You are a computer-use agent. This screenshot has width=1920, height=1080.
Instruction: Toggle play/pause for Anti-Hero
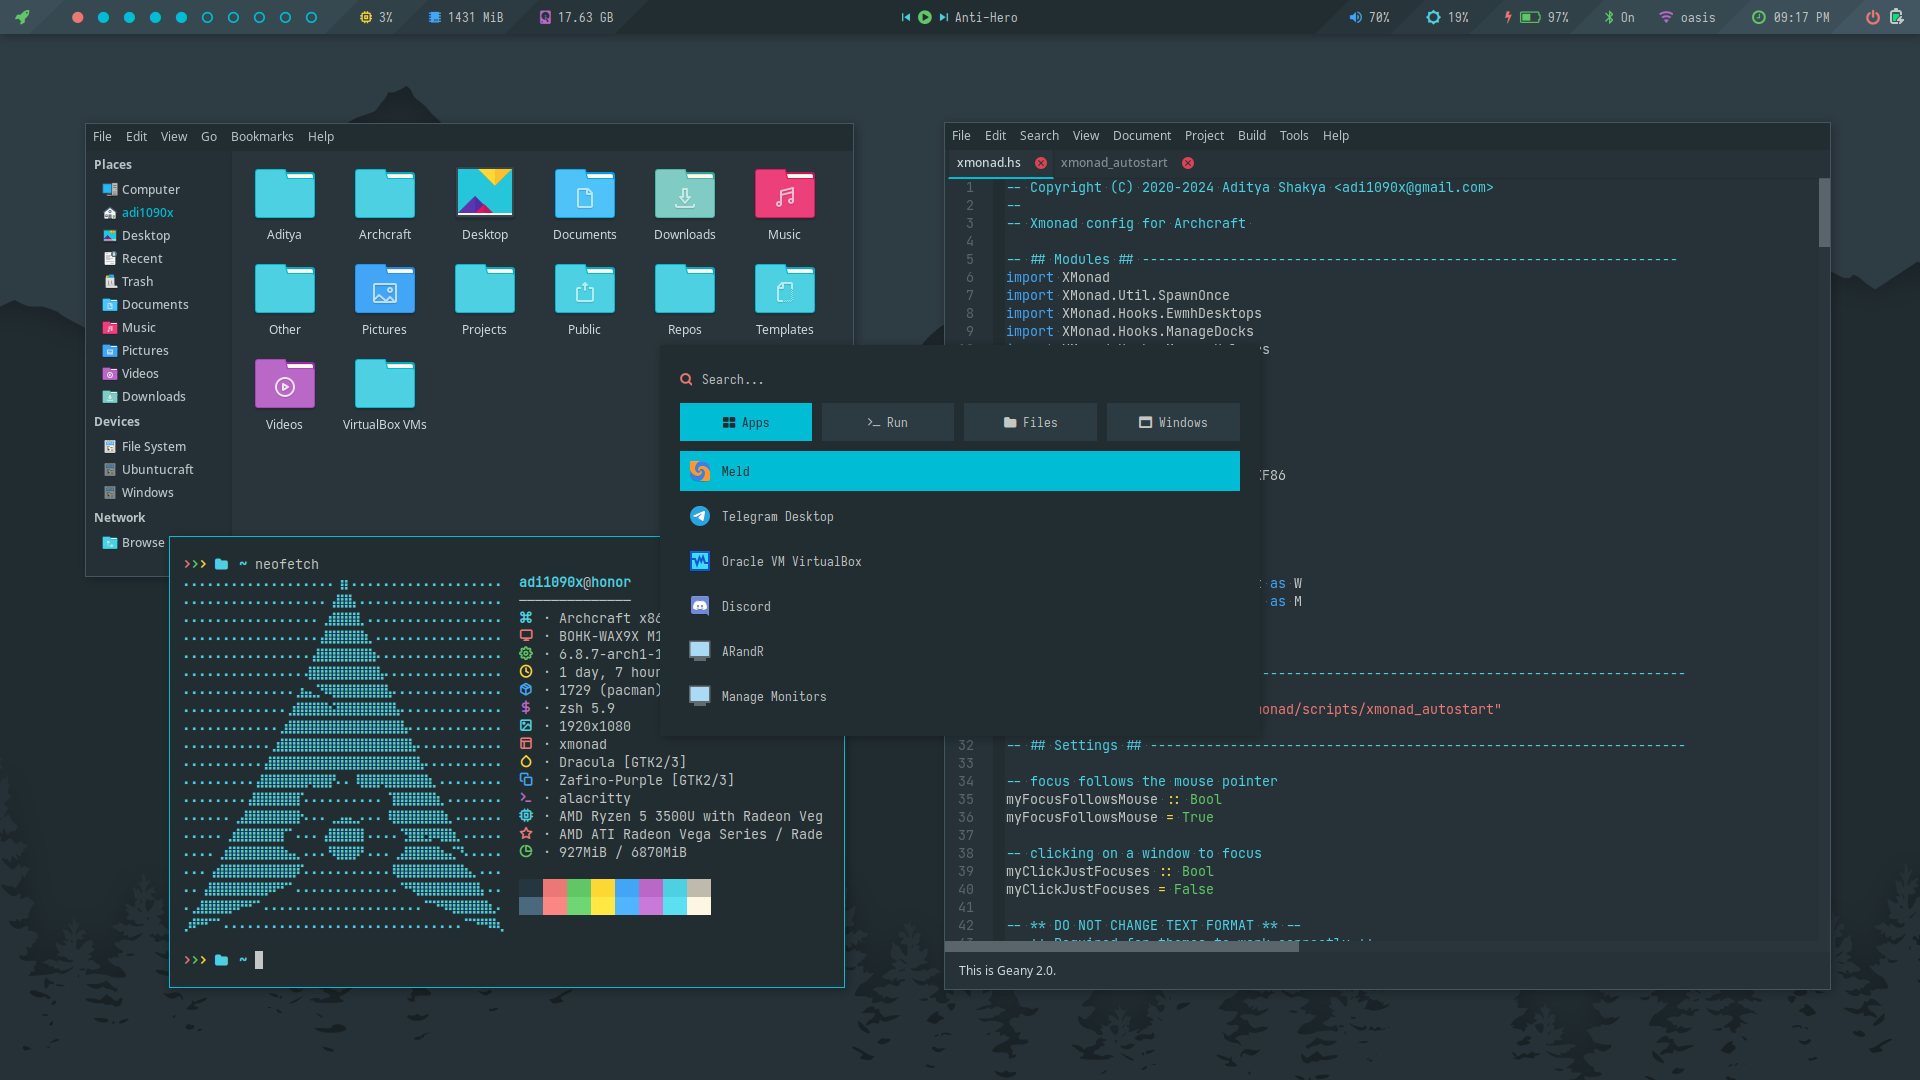925,17
